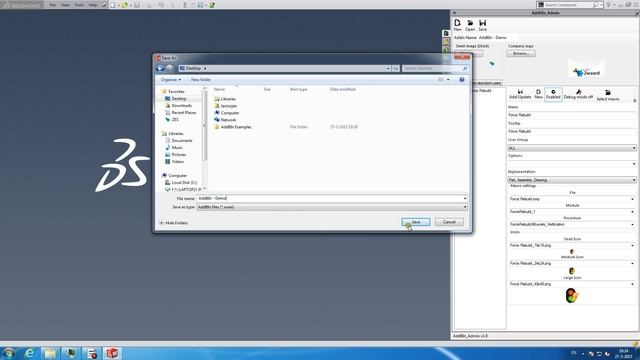Viewport: 640px width, 360px height.
Task: Click the AddIBln Examples folder
Action: [x=236, y=127]
